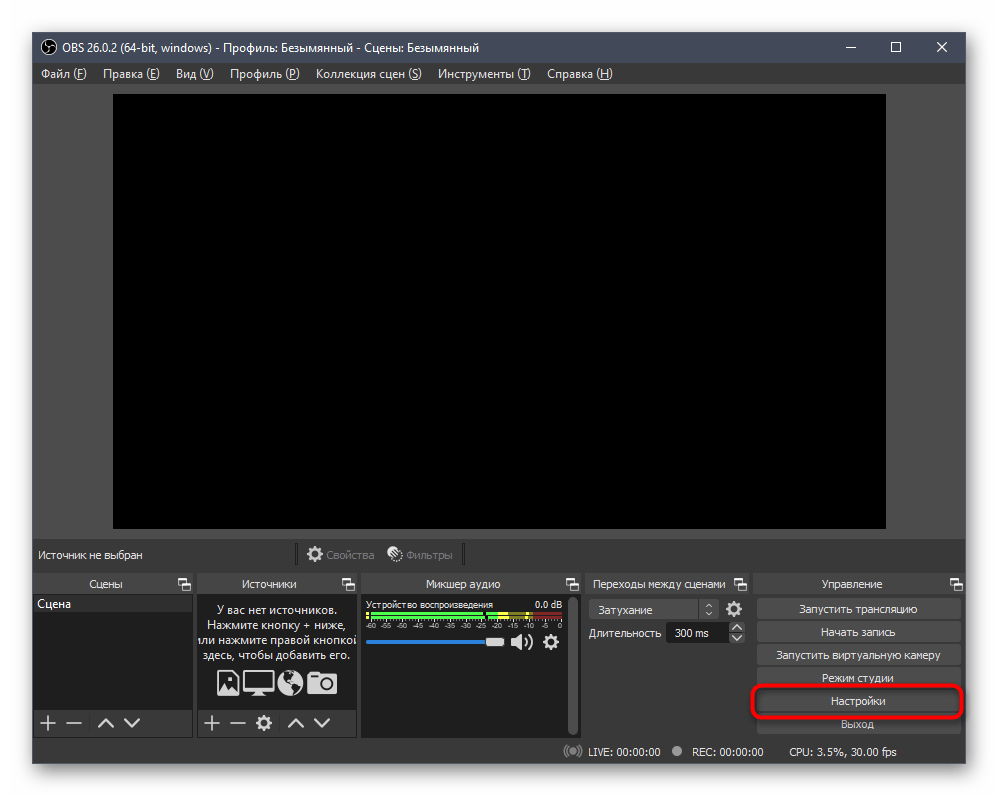Toggle Режим студии mode
The image size is (998, 796).
(x=857, y=678)
